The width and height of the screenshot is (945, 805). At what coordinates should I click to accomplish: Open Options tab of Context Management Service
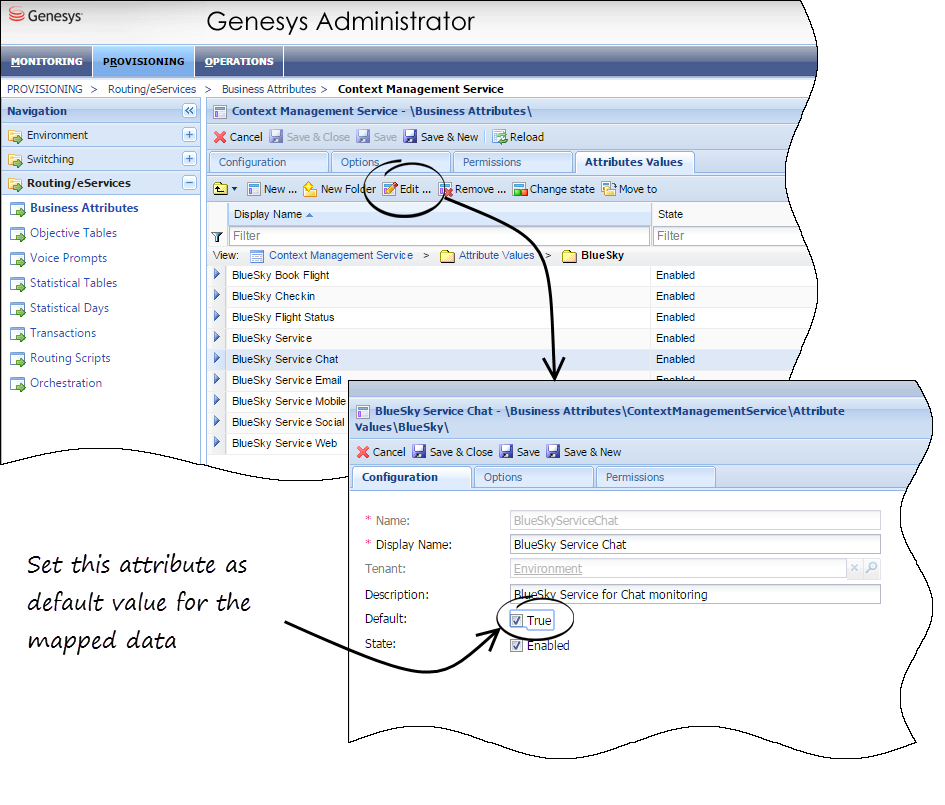390,162
